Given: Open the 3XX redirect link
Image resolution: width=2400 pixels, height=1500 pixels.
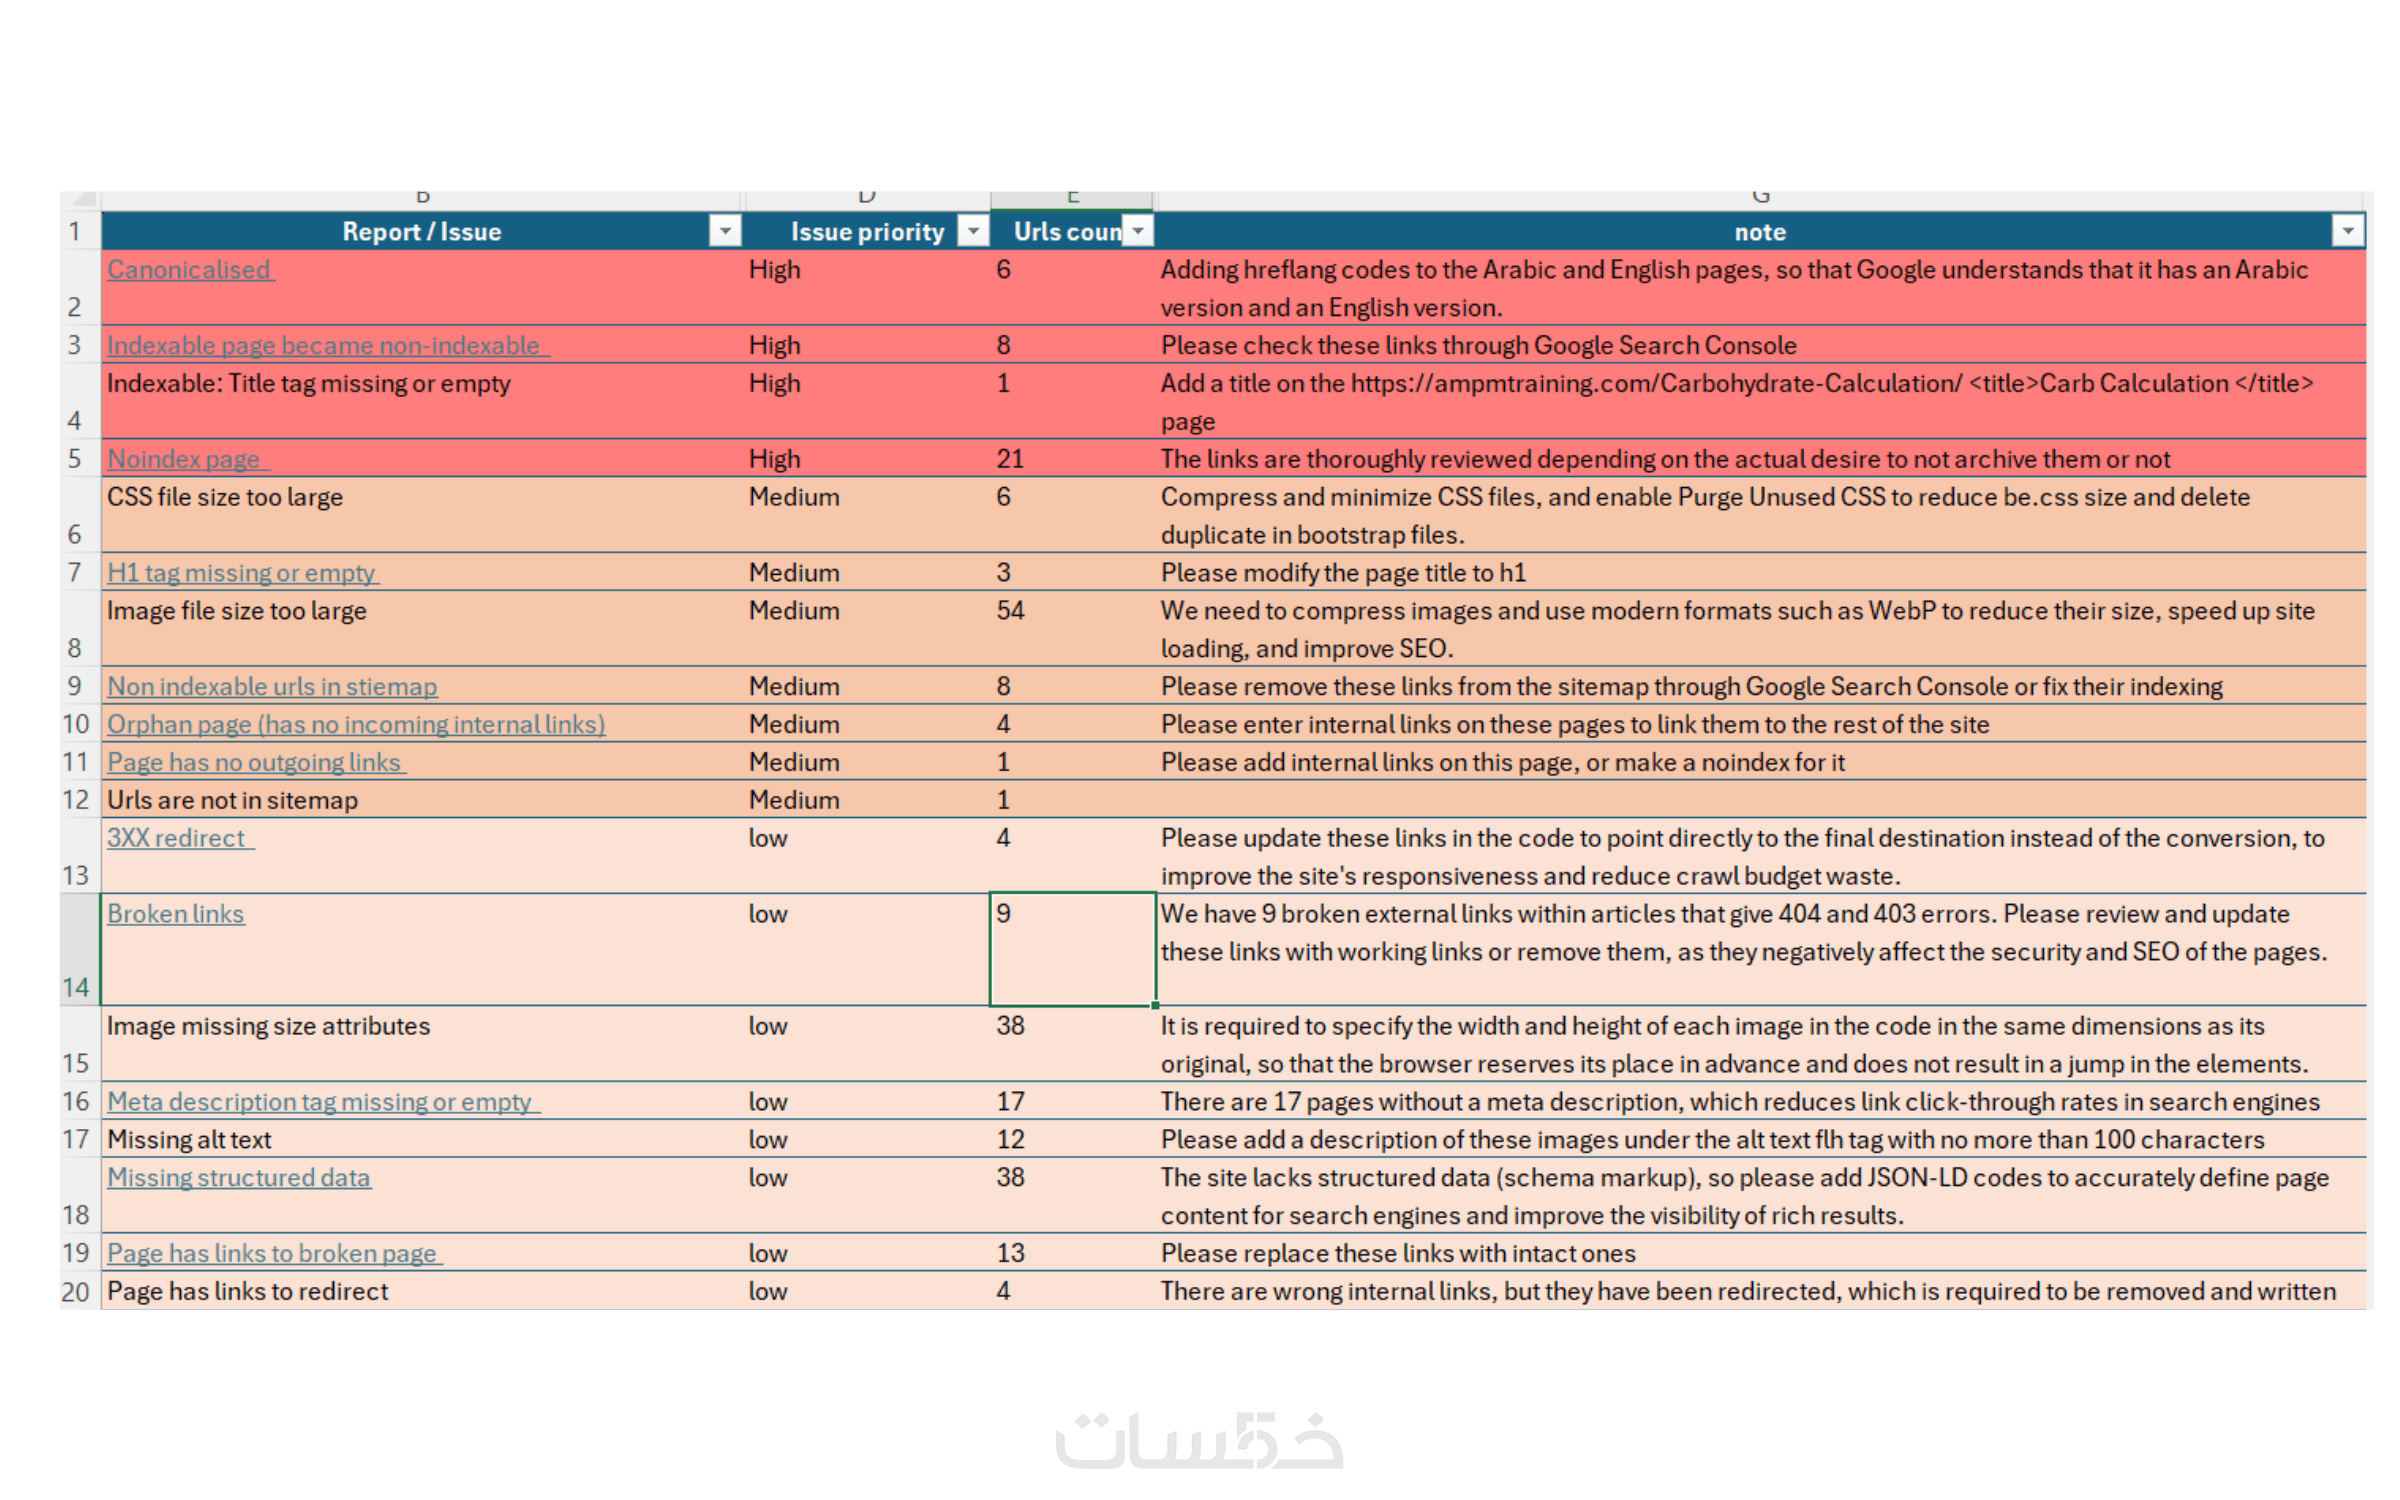Looking at the screenshot, I should tap(176, 839).
